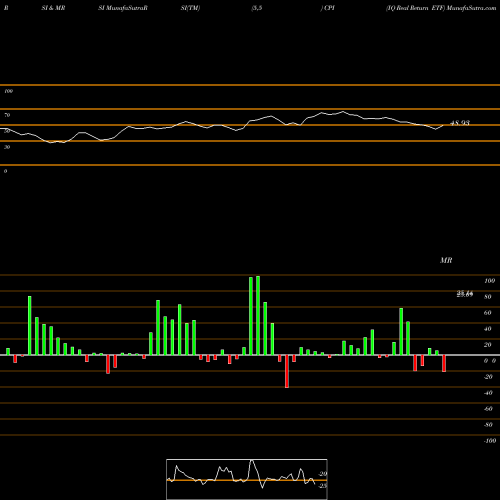This screenshot has width=500, height=500.
Task: Click the '-100' label on MR axis
Action: click(x=489, y=441)
